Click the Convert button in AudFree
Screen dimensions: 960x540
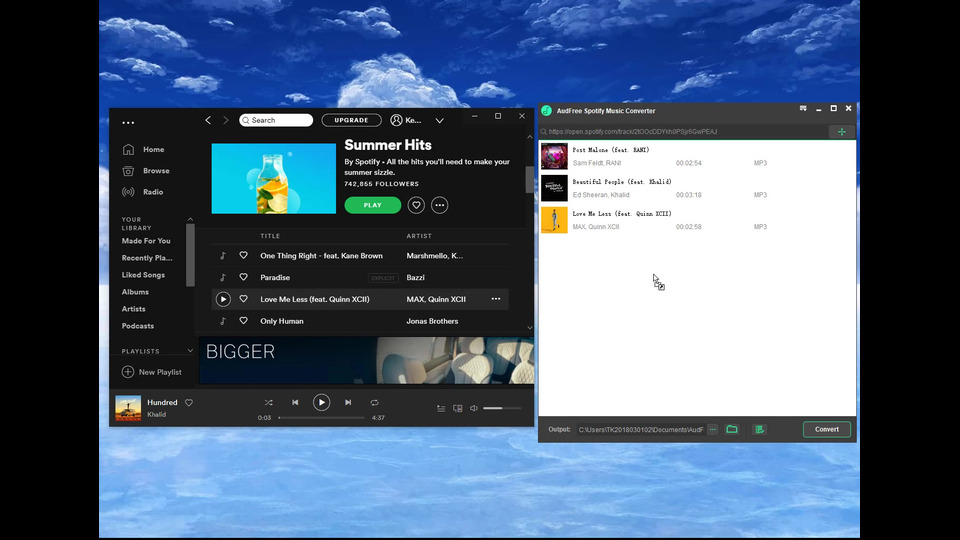click(827, 429)
